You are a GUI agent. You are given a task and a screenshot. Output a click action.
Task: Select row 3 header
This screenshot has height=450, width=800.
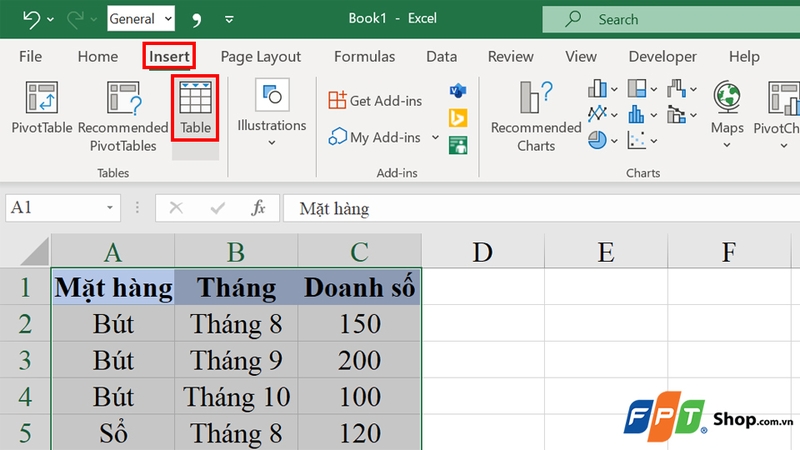click(x=25, y=360)
